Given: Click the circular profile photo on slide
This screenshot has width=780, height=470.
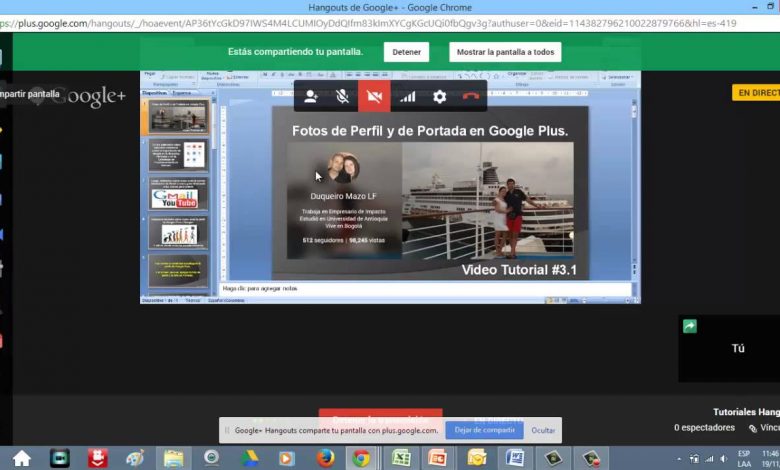Looking at the screenshot, I should [343, 168].
